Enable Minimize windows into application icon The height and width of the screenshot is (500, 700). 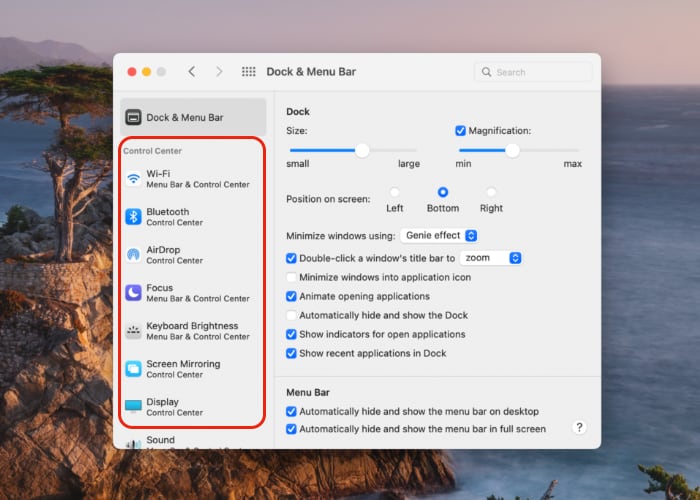(x=291, y=277)
